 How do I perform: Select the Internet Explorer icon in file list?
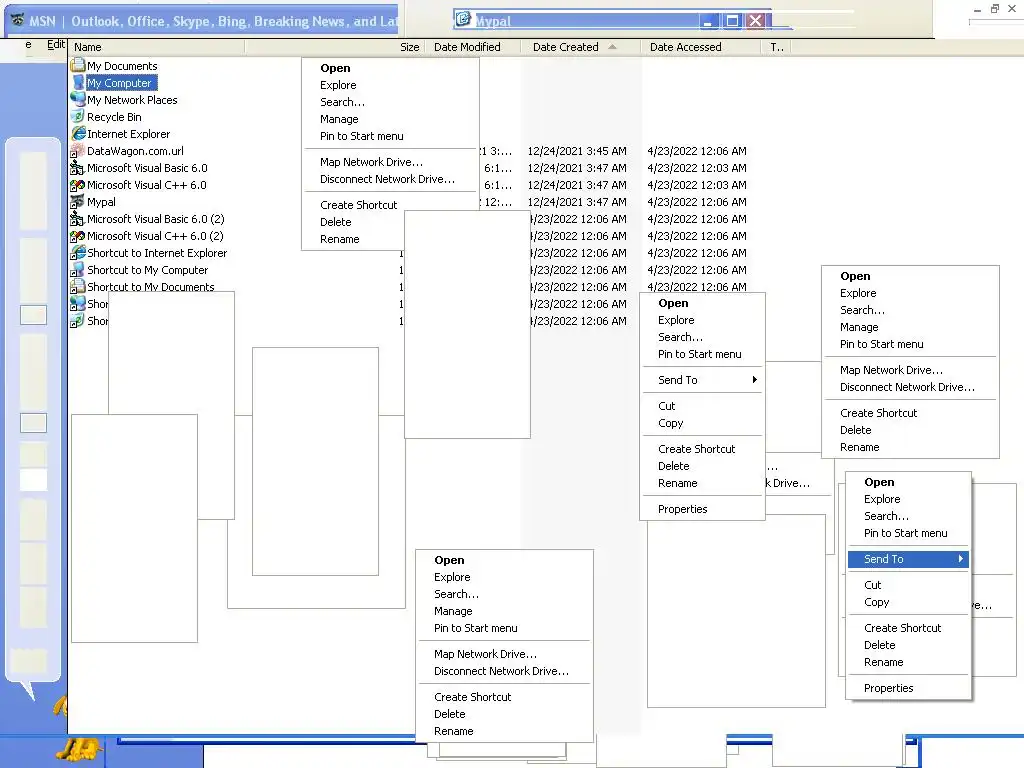coord(78,133)
